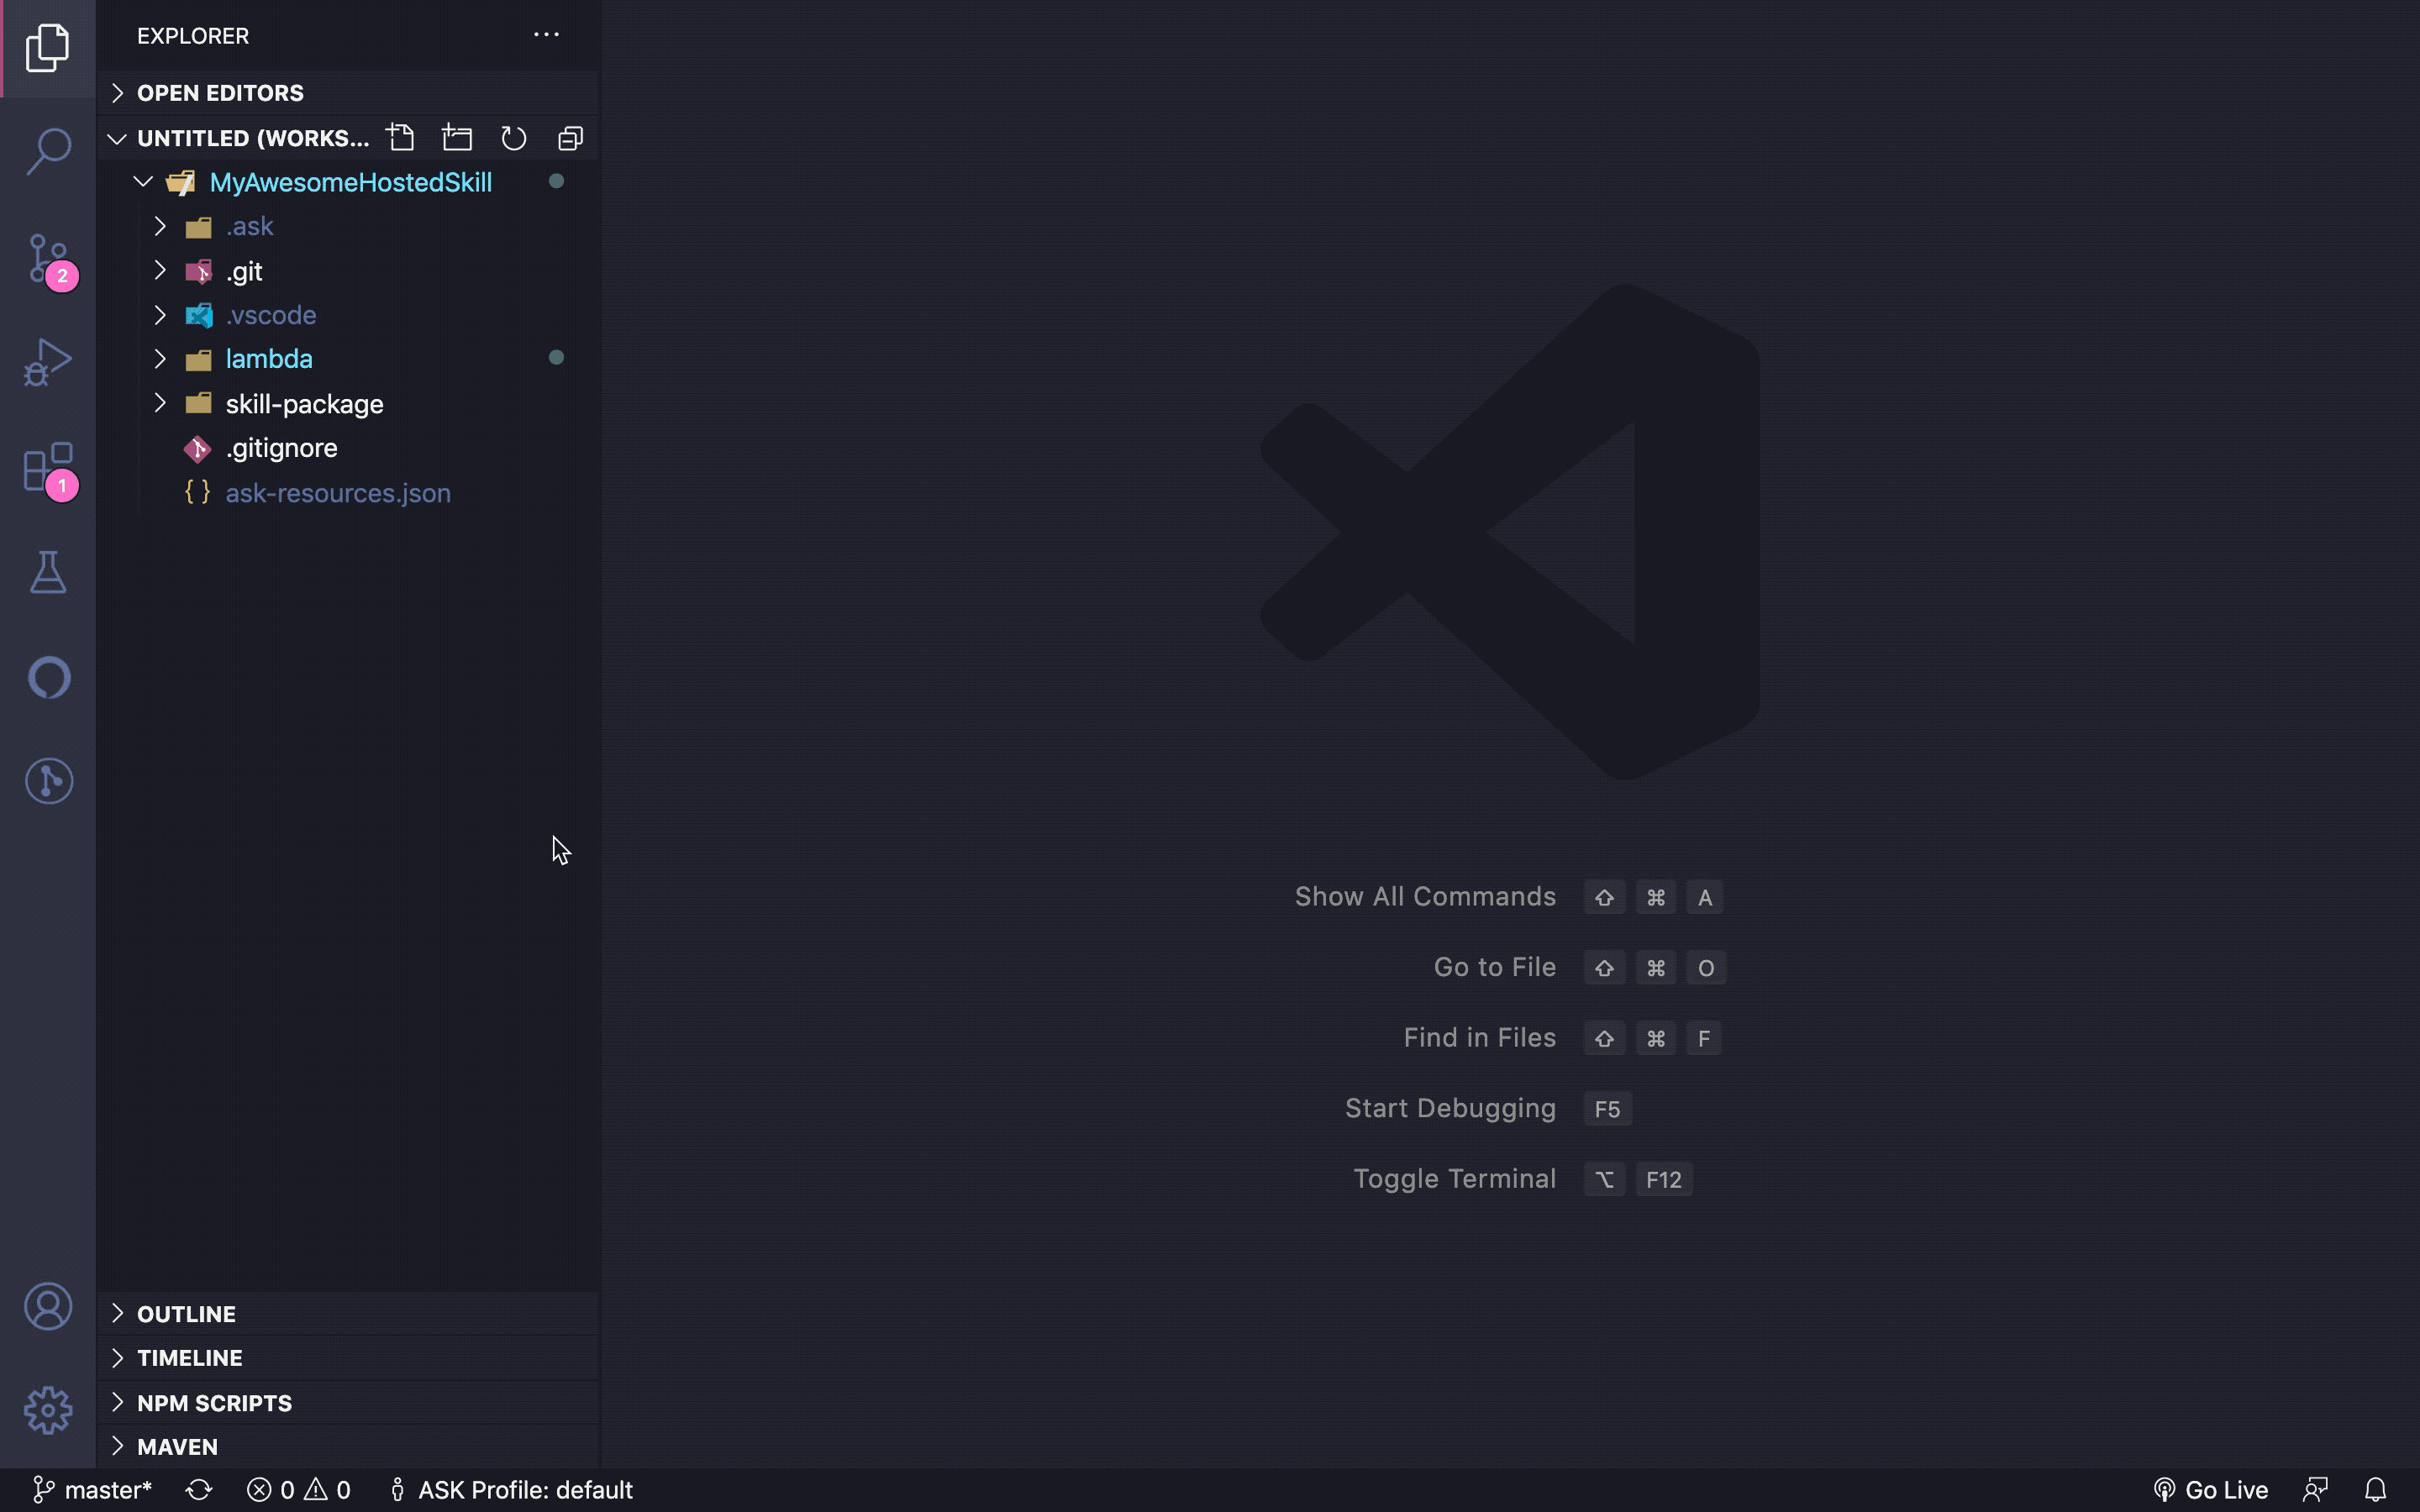Open the Extensions view
The width and height of the screenshot is (2420, 1512).
pyautogui.click(x=48, y=468)
